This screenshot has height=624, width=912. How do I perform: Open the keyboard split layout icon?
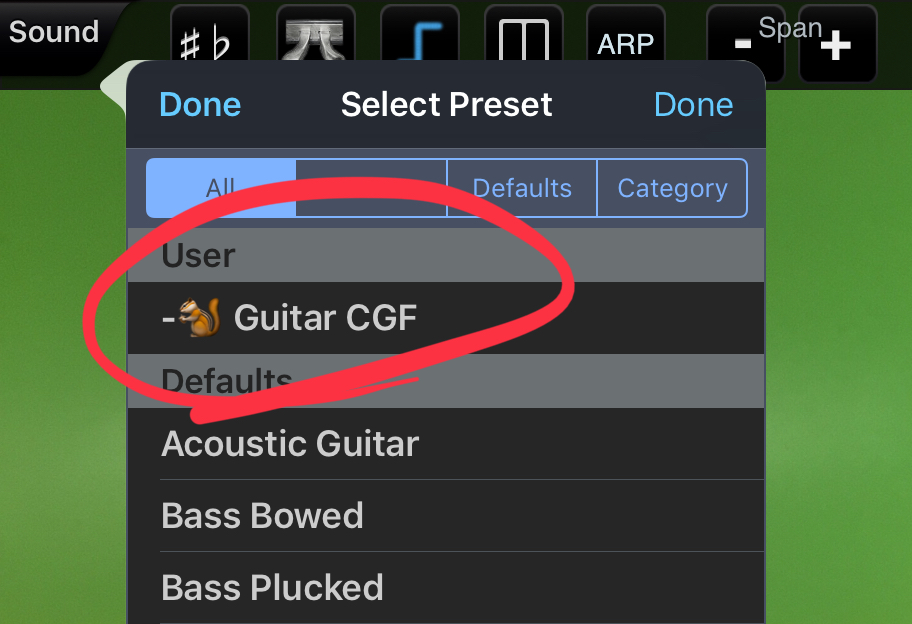523,36
